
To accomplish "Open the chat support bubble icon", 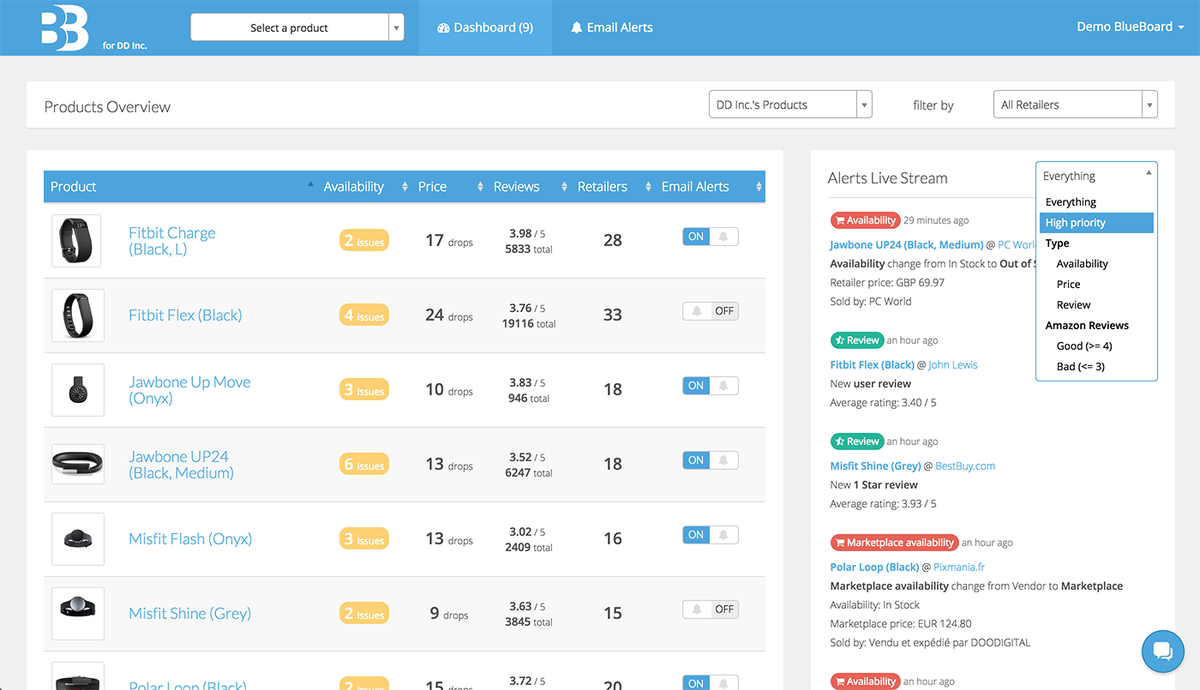I will pos(1163,651).
